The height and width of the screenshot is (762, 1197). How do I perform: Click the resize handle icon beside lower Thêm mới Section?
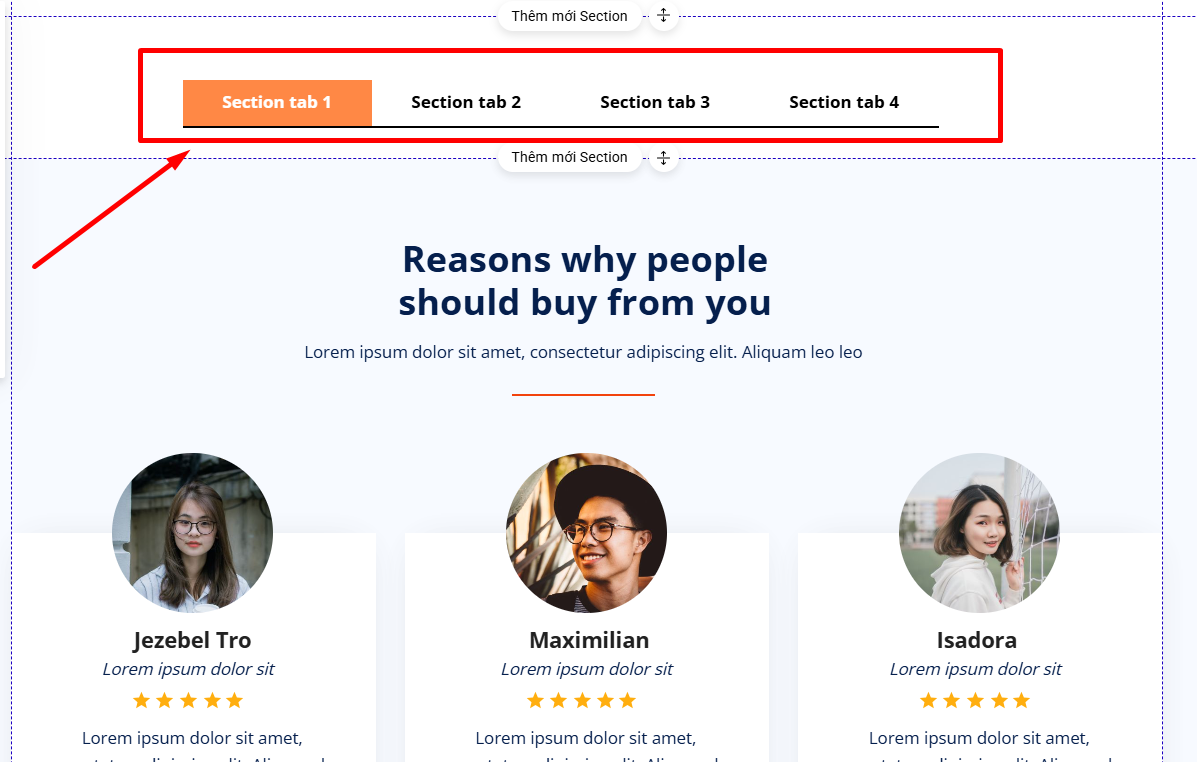click(x=663, y=158)
